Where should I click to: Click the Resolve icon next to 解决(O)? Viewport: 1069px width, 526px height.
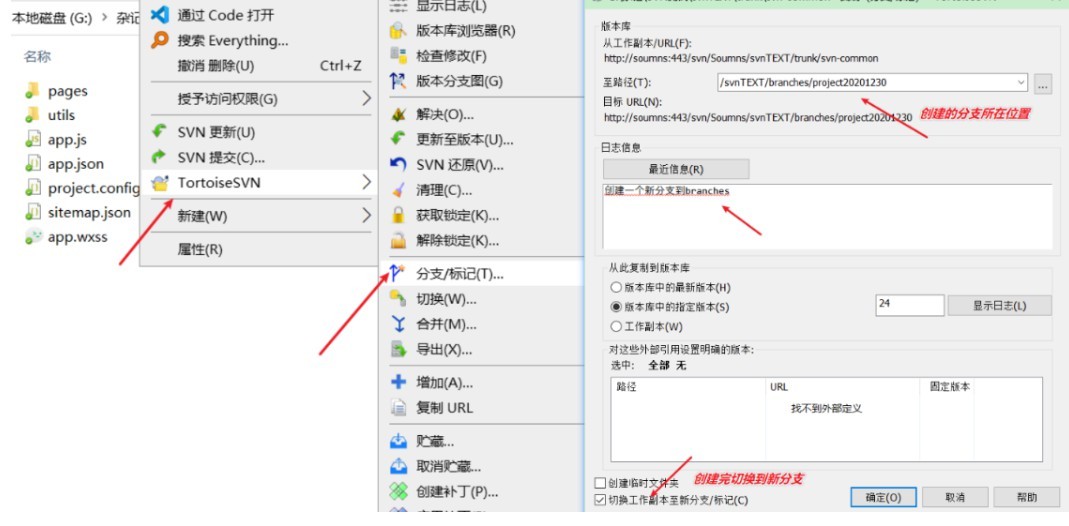pos(397,114)
